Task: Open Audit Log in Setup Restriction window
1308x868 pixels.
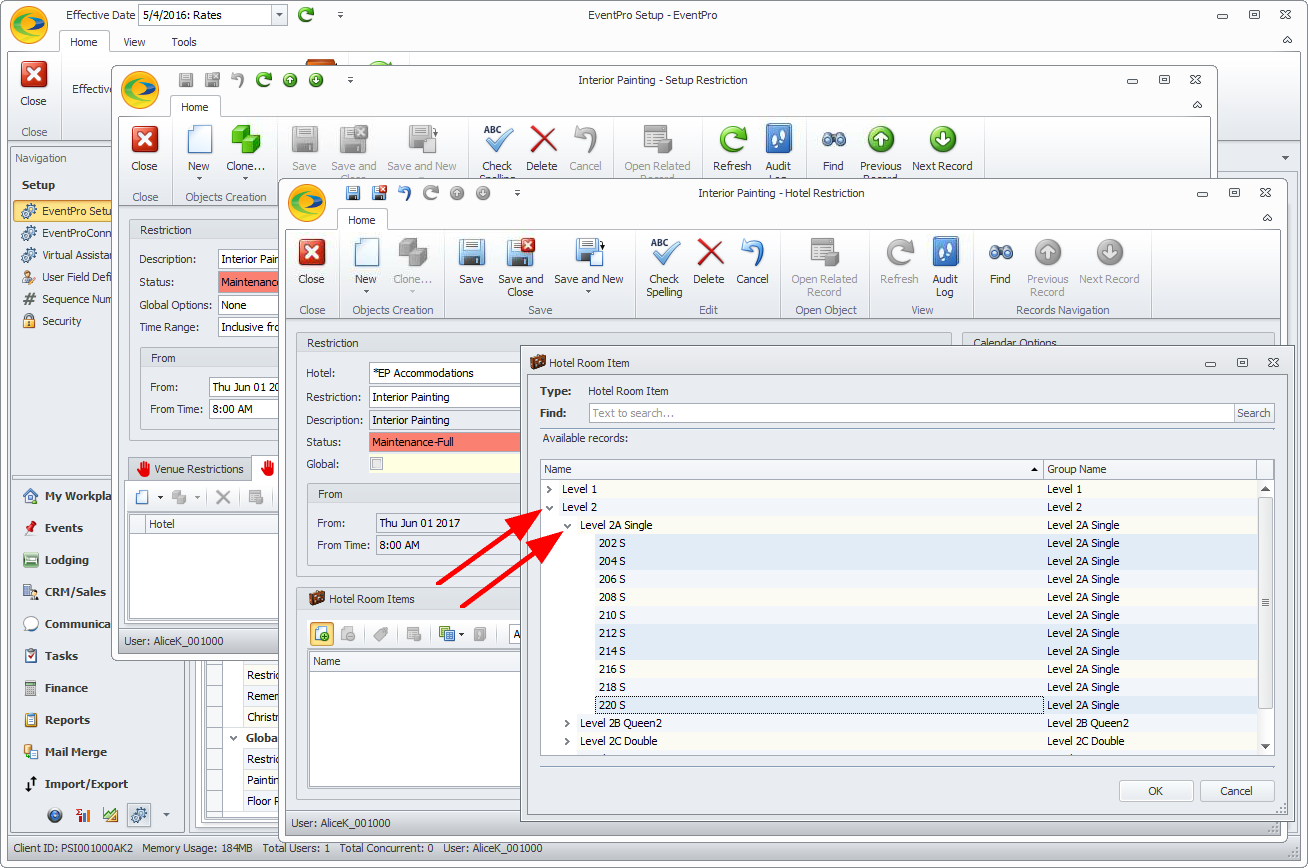Action: (x=778, y=154)
